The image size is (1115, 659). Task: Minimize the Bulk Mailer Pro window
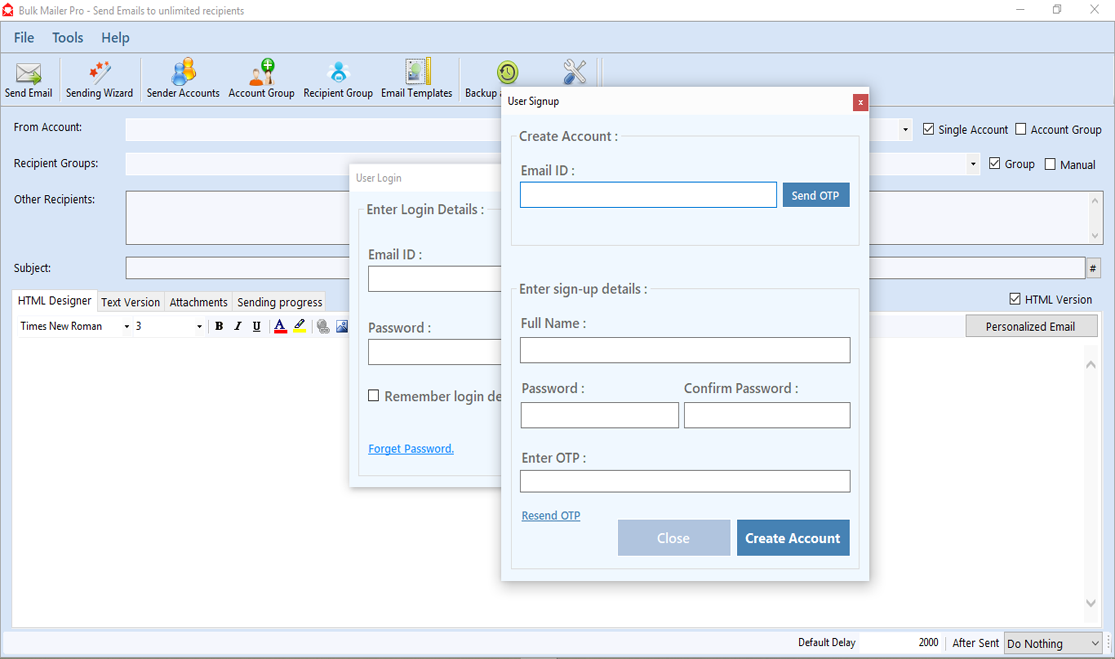click(1020, 10)
